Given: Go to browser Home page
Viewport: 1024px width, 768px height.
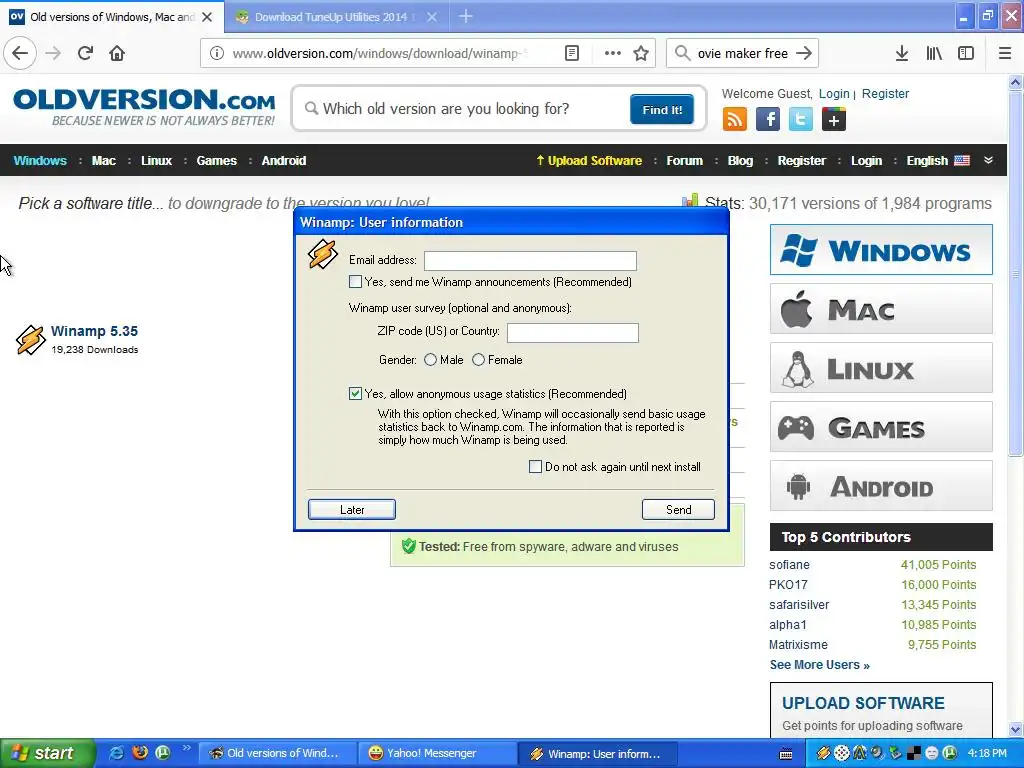Looking at the screenshot, I should click(x=117, y=53).
